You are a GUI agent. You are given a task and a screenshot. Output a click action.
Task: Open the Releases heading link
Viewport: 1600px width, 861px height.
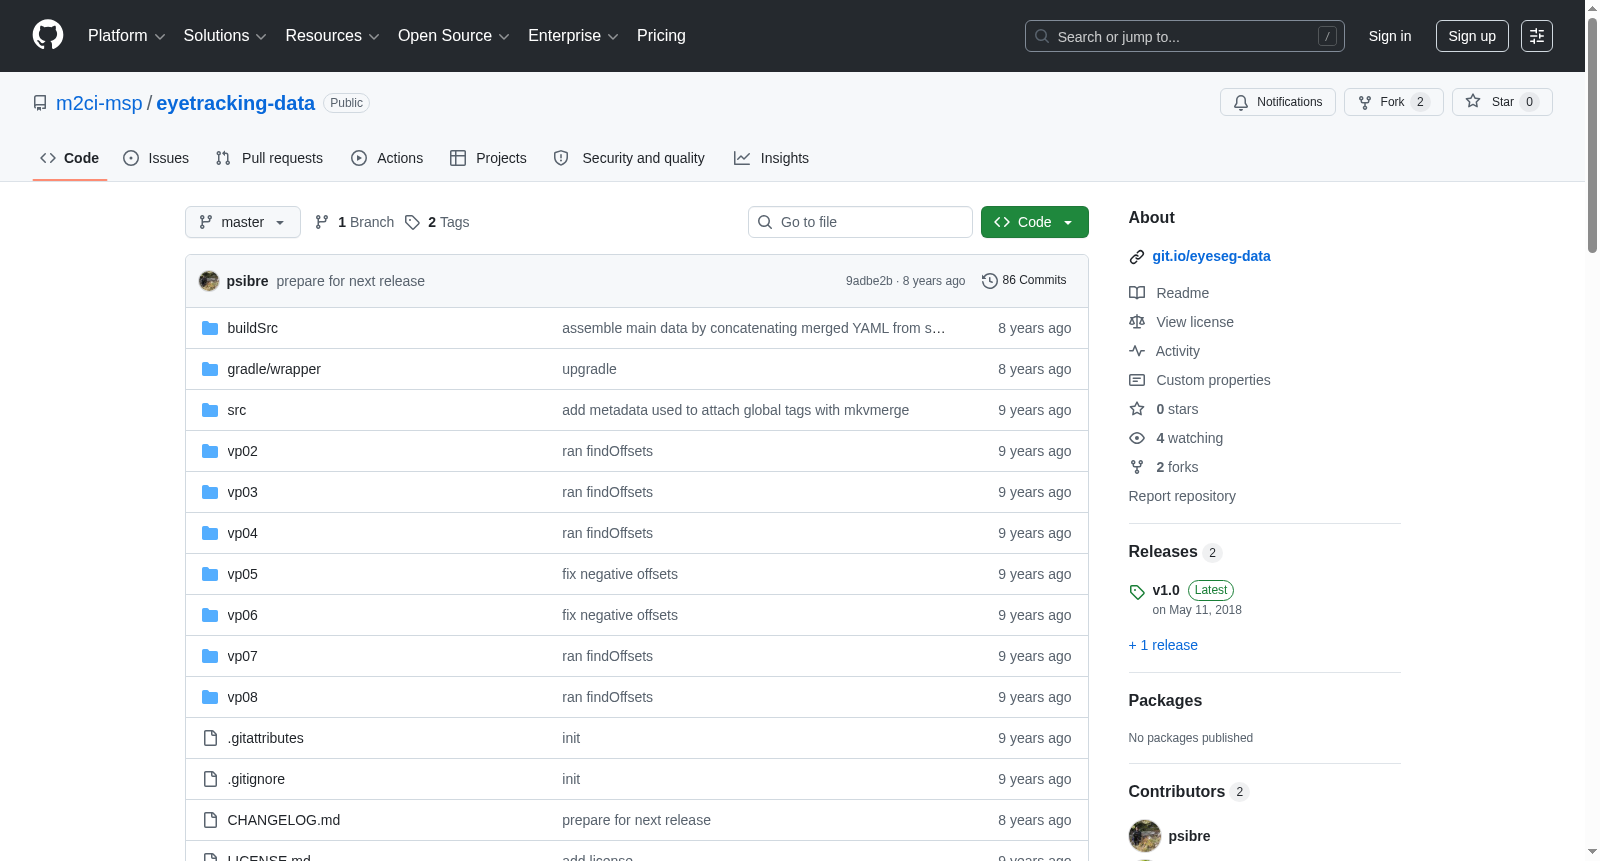1174,552
